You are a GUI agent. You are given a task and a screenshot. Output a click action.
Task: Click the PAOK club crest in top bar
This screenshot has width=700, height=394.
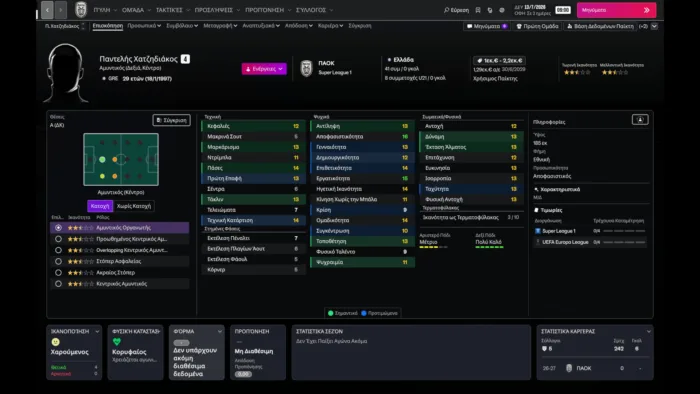click(81, 9)
